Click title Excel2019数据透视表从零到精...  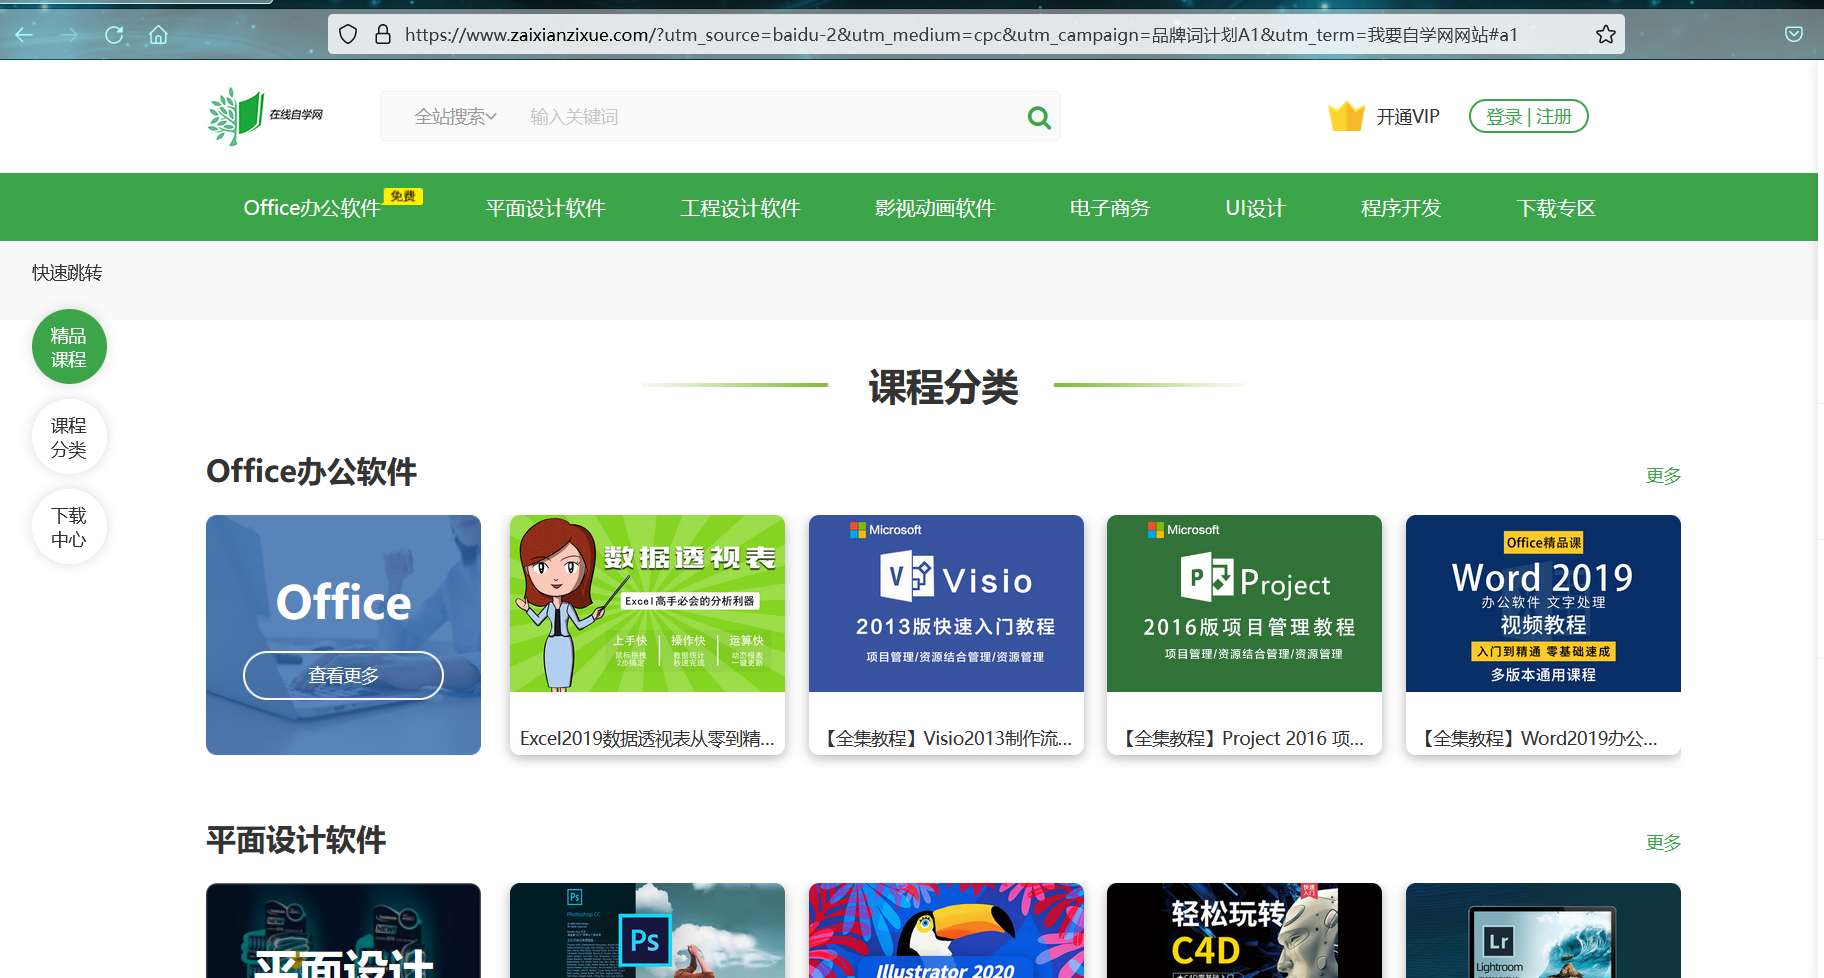(x=647, y=738)
